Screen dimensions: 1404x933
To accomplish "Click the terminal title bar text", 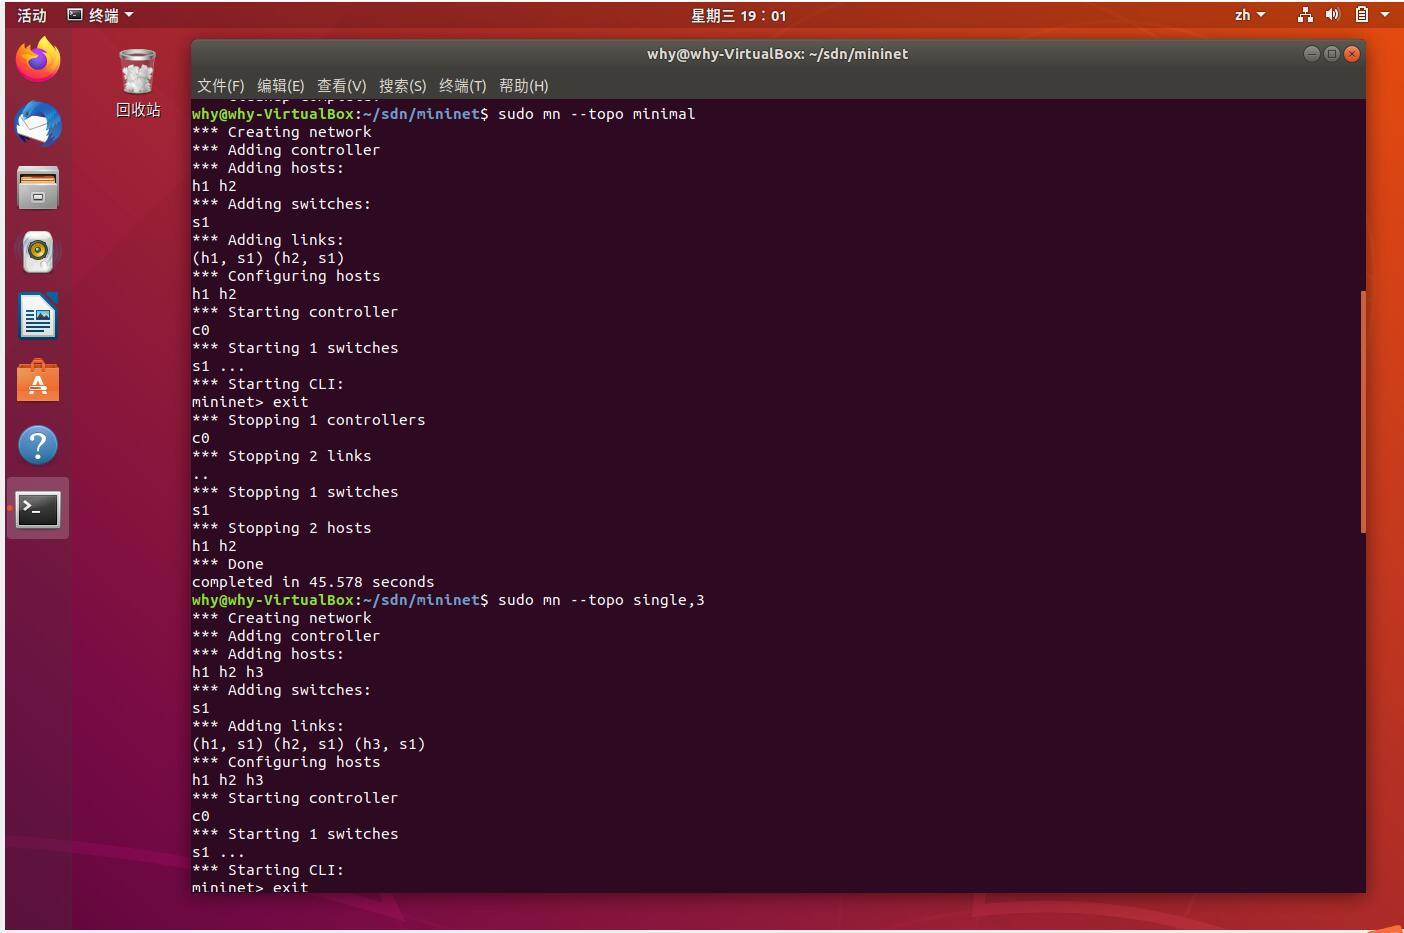I will pyautogui.click(x=777, y=54).
